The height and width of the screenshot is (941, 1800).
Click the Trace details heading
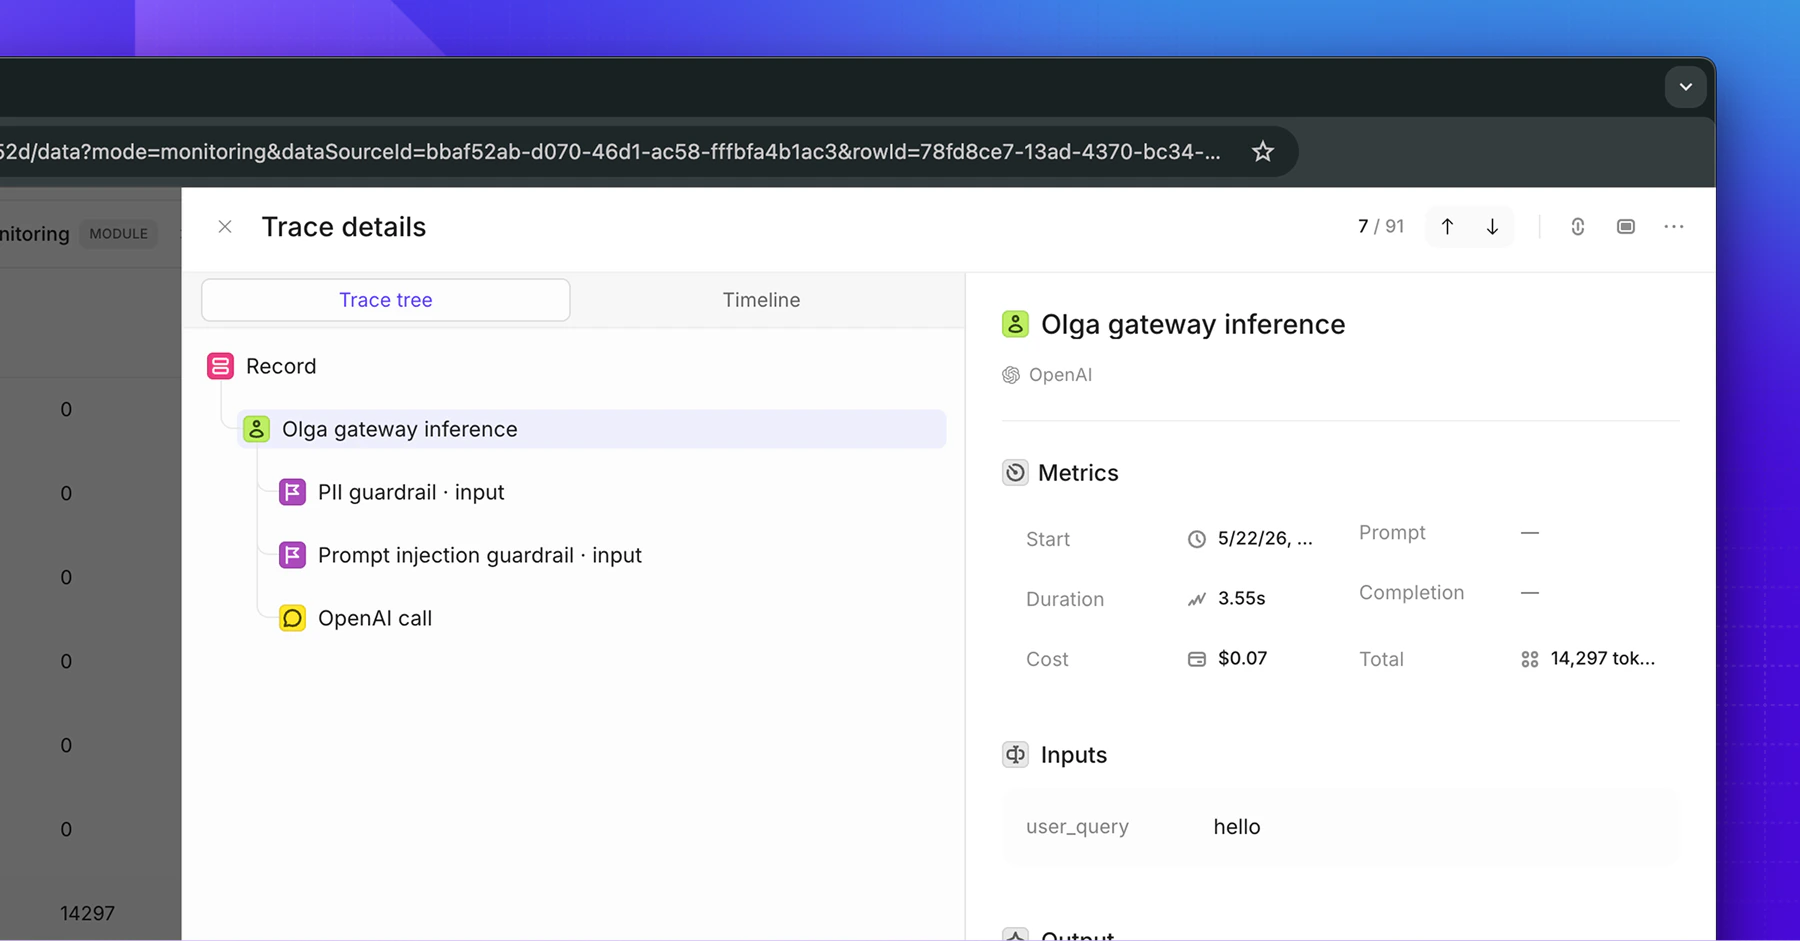coord(344,227)
